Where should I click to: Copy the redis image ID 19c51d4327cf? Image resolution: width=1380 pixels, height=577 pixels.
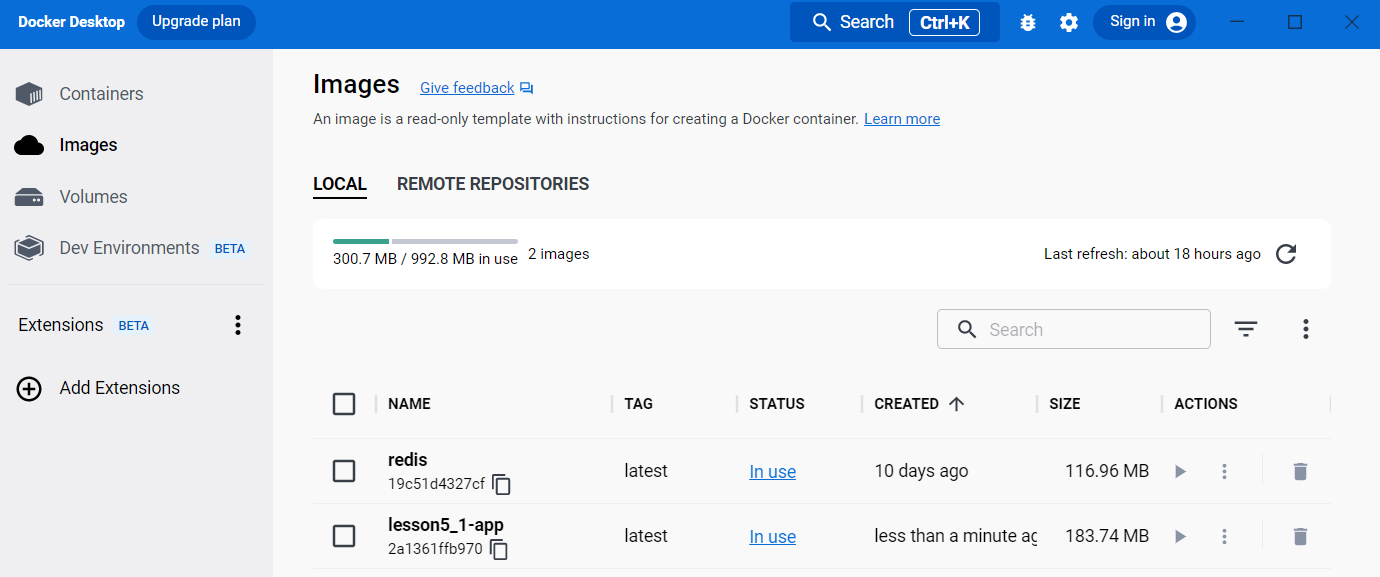pos(502,485)
